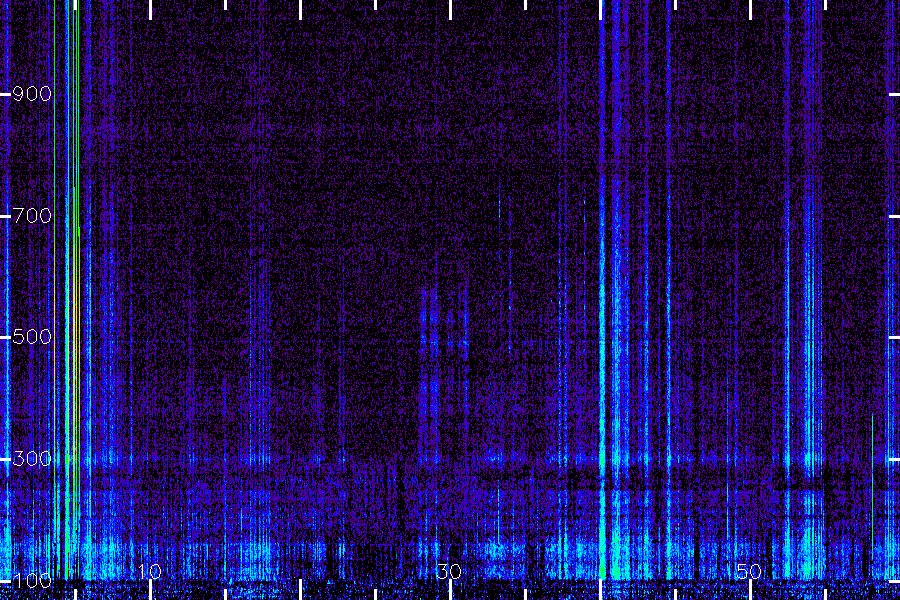Select the 300 frequency axis label
The height and width of the screenshot is (600, 900).
pyautogui.click(x=32, y=459)
